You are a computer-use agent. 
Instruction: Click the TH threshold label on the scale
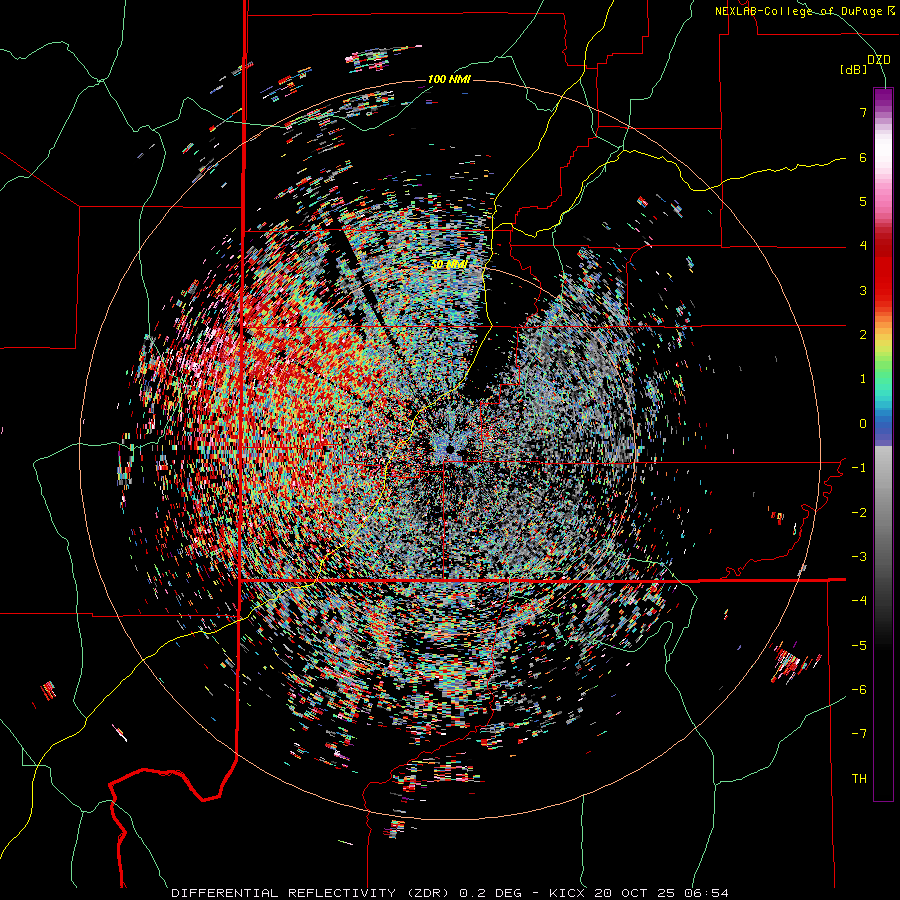click(x=859, y=779)
